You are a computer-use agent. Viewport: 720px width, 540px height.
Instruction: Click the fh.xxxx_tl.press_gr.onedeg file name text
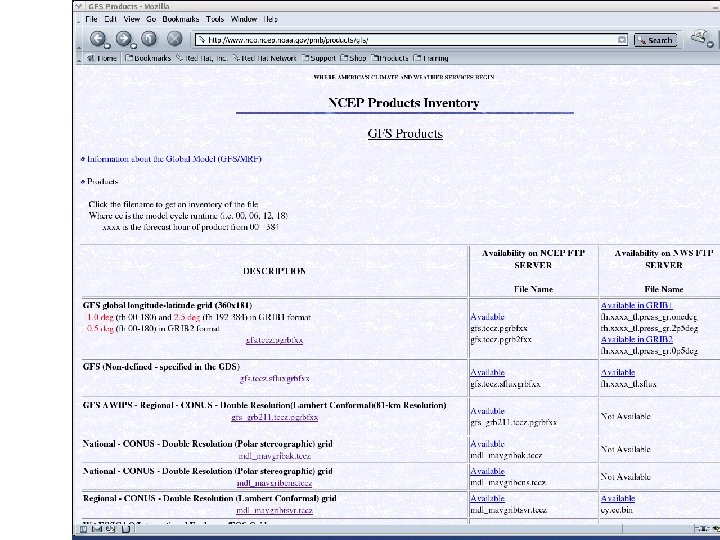coord(649,317)
